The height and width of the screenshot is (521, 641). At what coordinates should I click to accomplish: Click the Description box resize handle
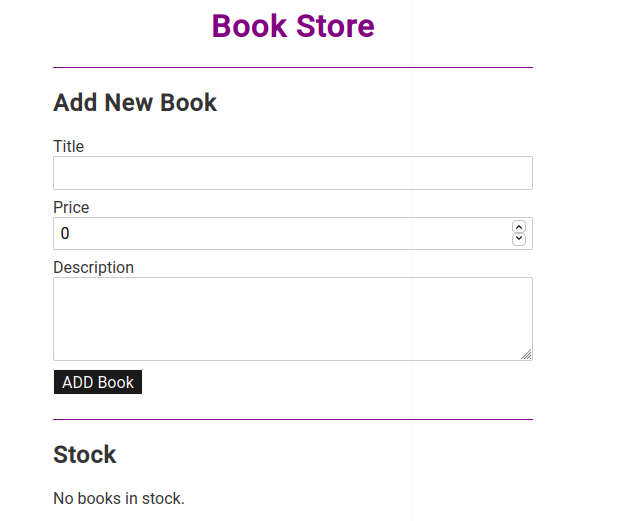click(x=526, y=354)
